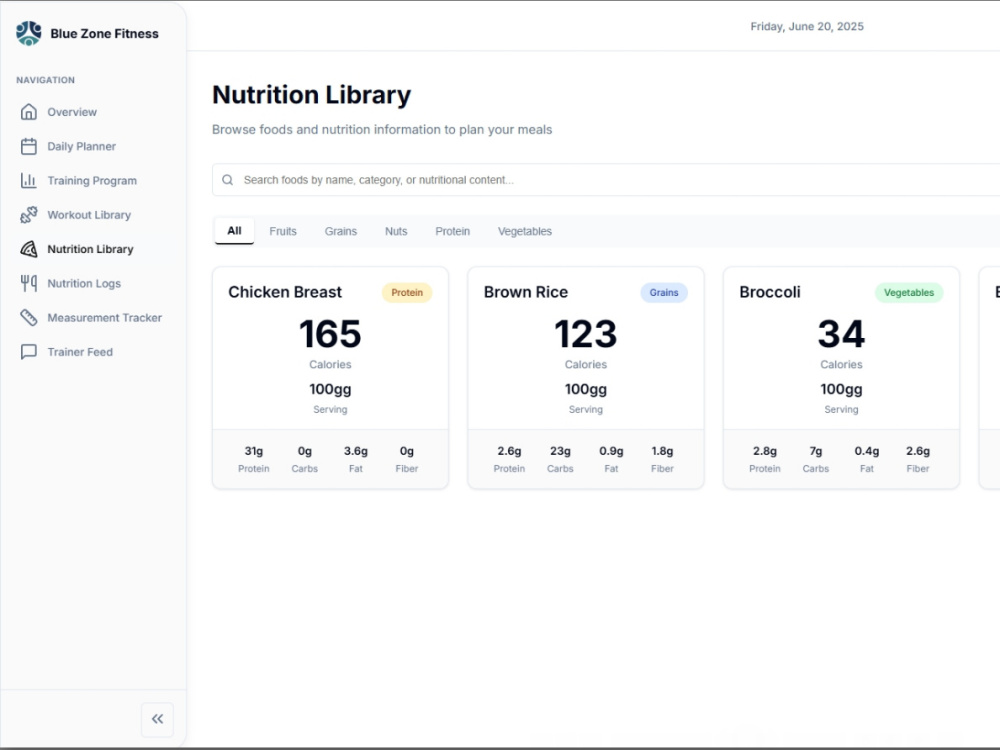Switch to the Nuts tab
This screenshot has width=1000, height=750.
[x=396, y=231]
